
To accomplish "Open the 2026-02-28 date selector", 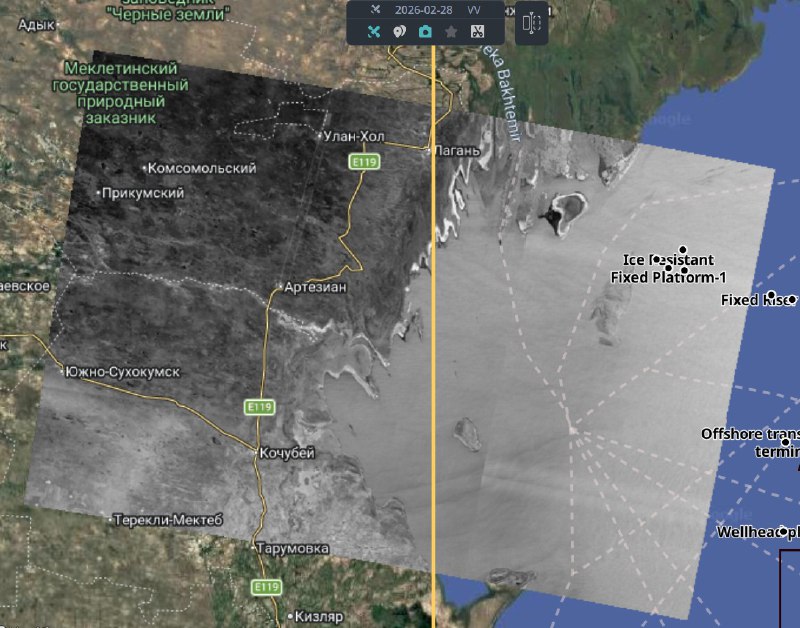I will pos(421,9).
